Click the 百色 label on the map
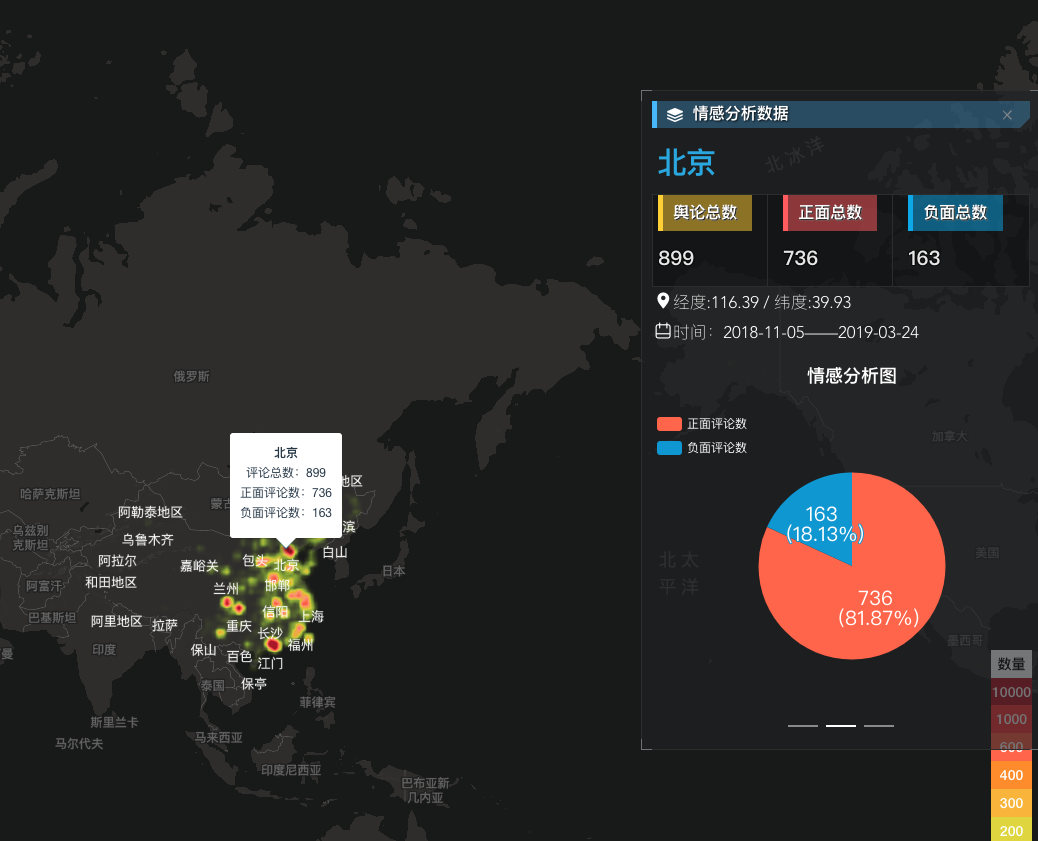The image size is (1038, 841). (239, 656)
